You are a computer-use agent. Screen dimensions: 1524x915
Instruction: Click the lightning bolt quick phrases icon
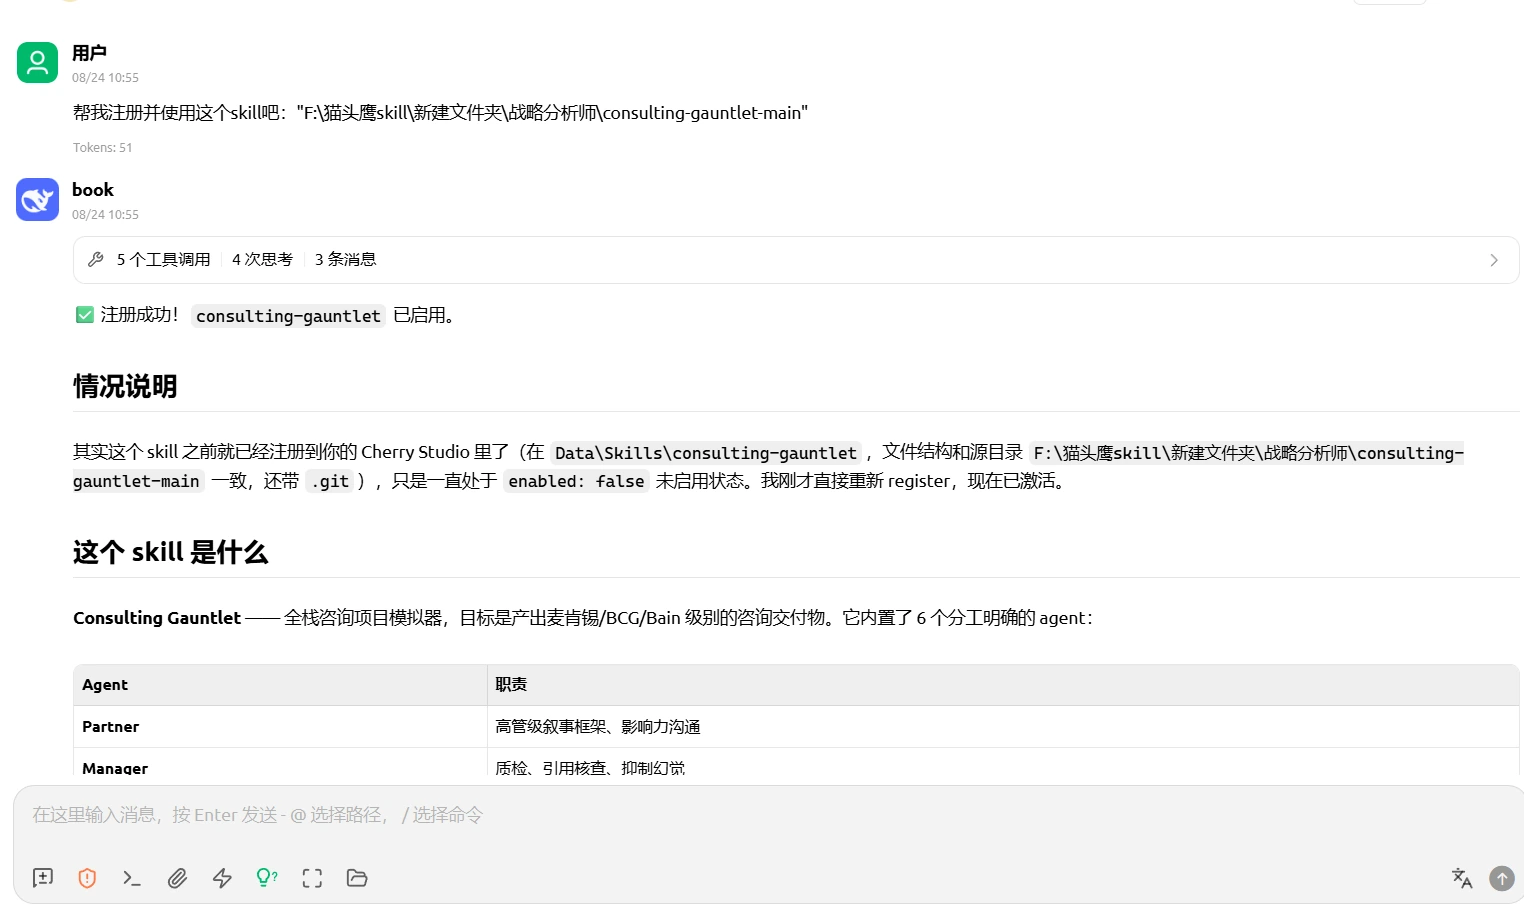click(222, 878)
